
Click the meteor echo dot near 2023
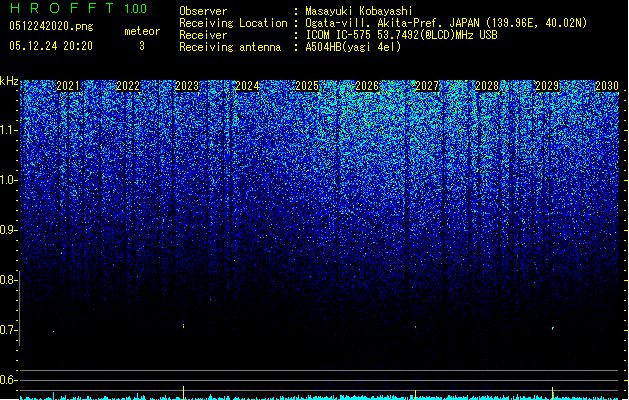pyautogui.click(x=184, y=325)
